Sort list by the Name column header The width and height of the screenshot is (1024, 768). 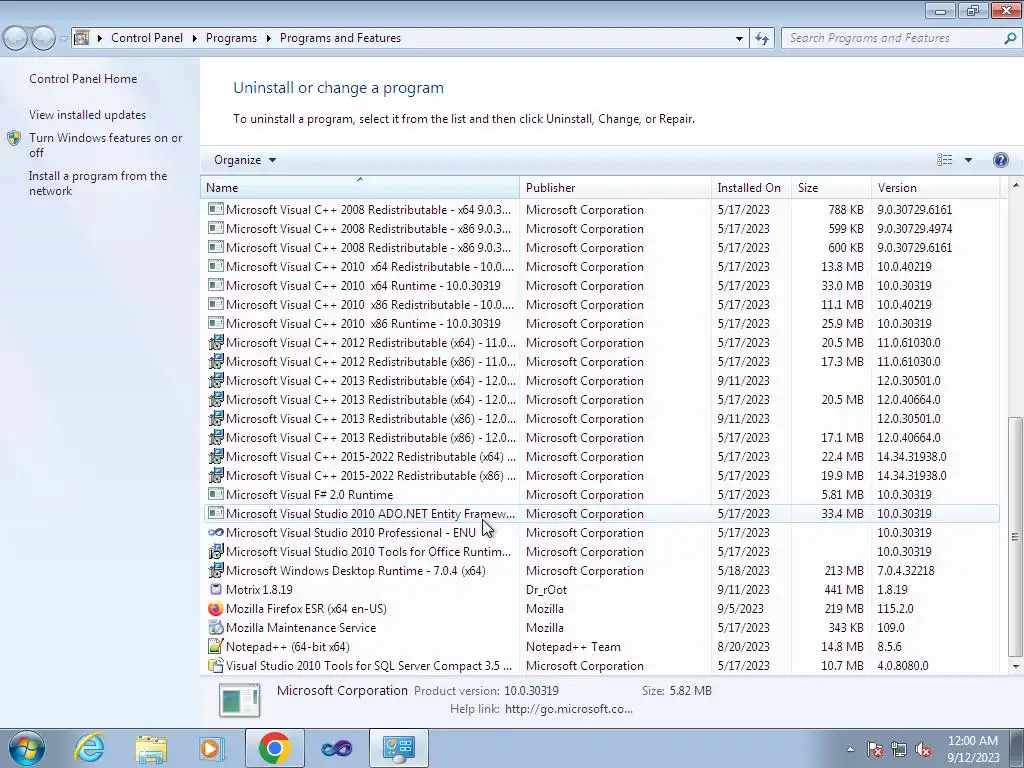tap(360, 187)
